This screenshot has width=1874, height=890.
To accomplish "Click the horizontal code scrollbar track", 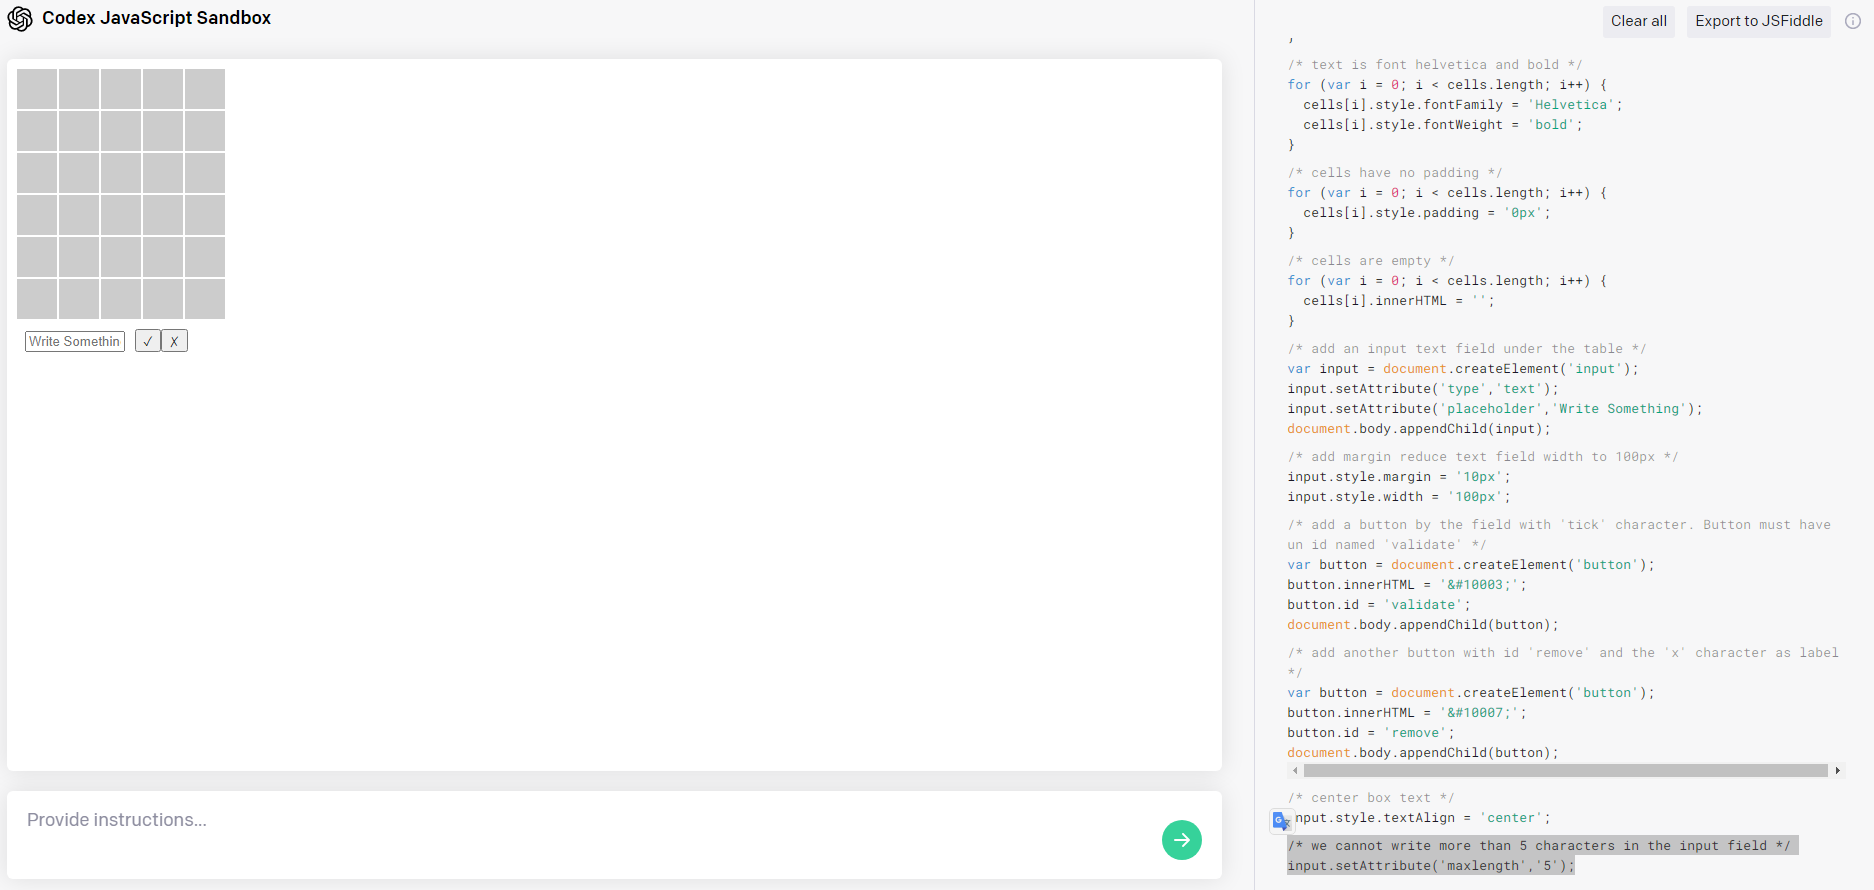I will click(x=1566, y=770).
